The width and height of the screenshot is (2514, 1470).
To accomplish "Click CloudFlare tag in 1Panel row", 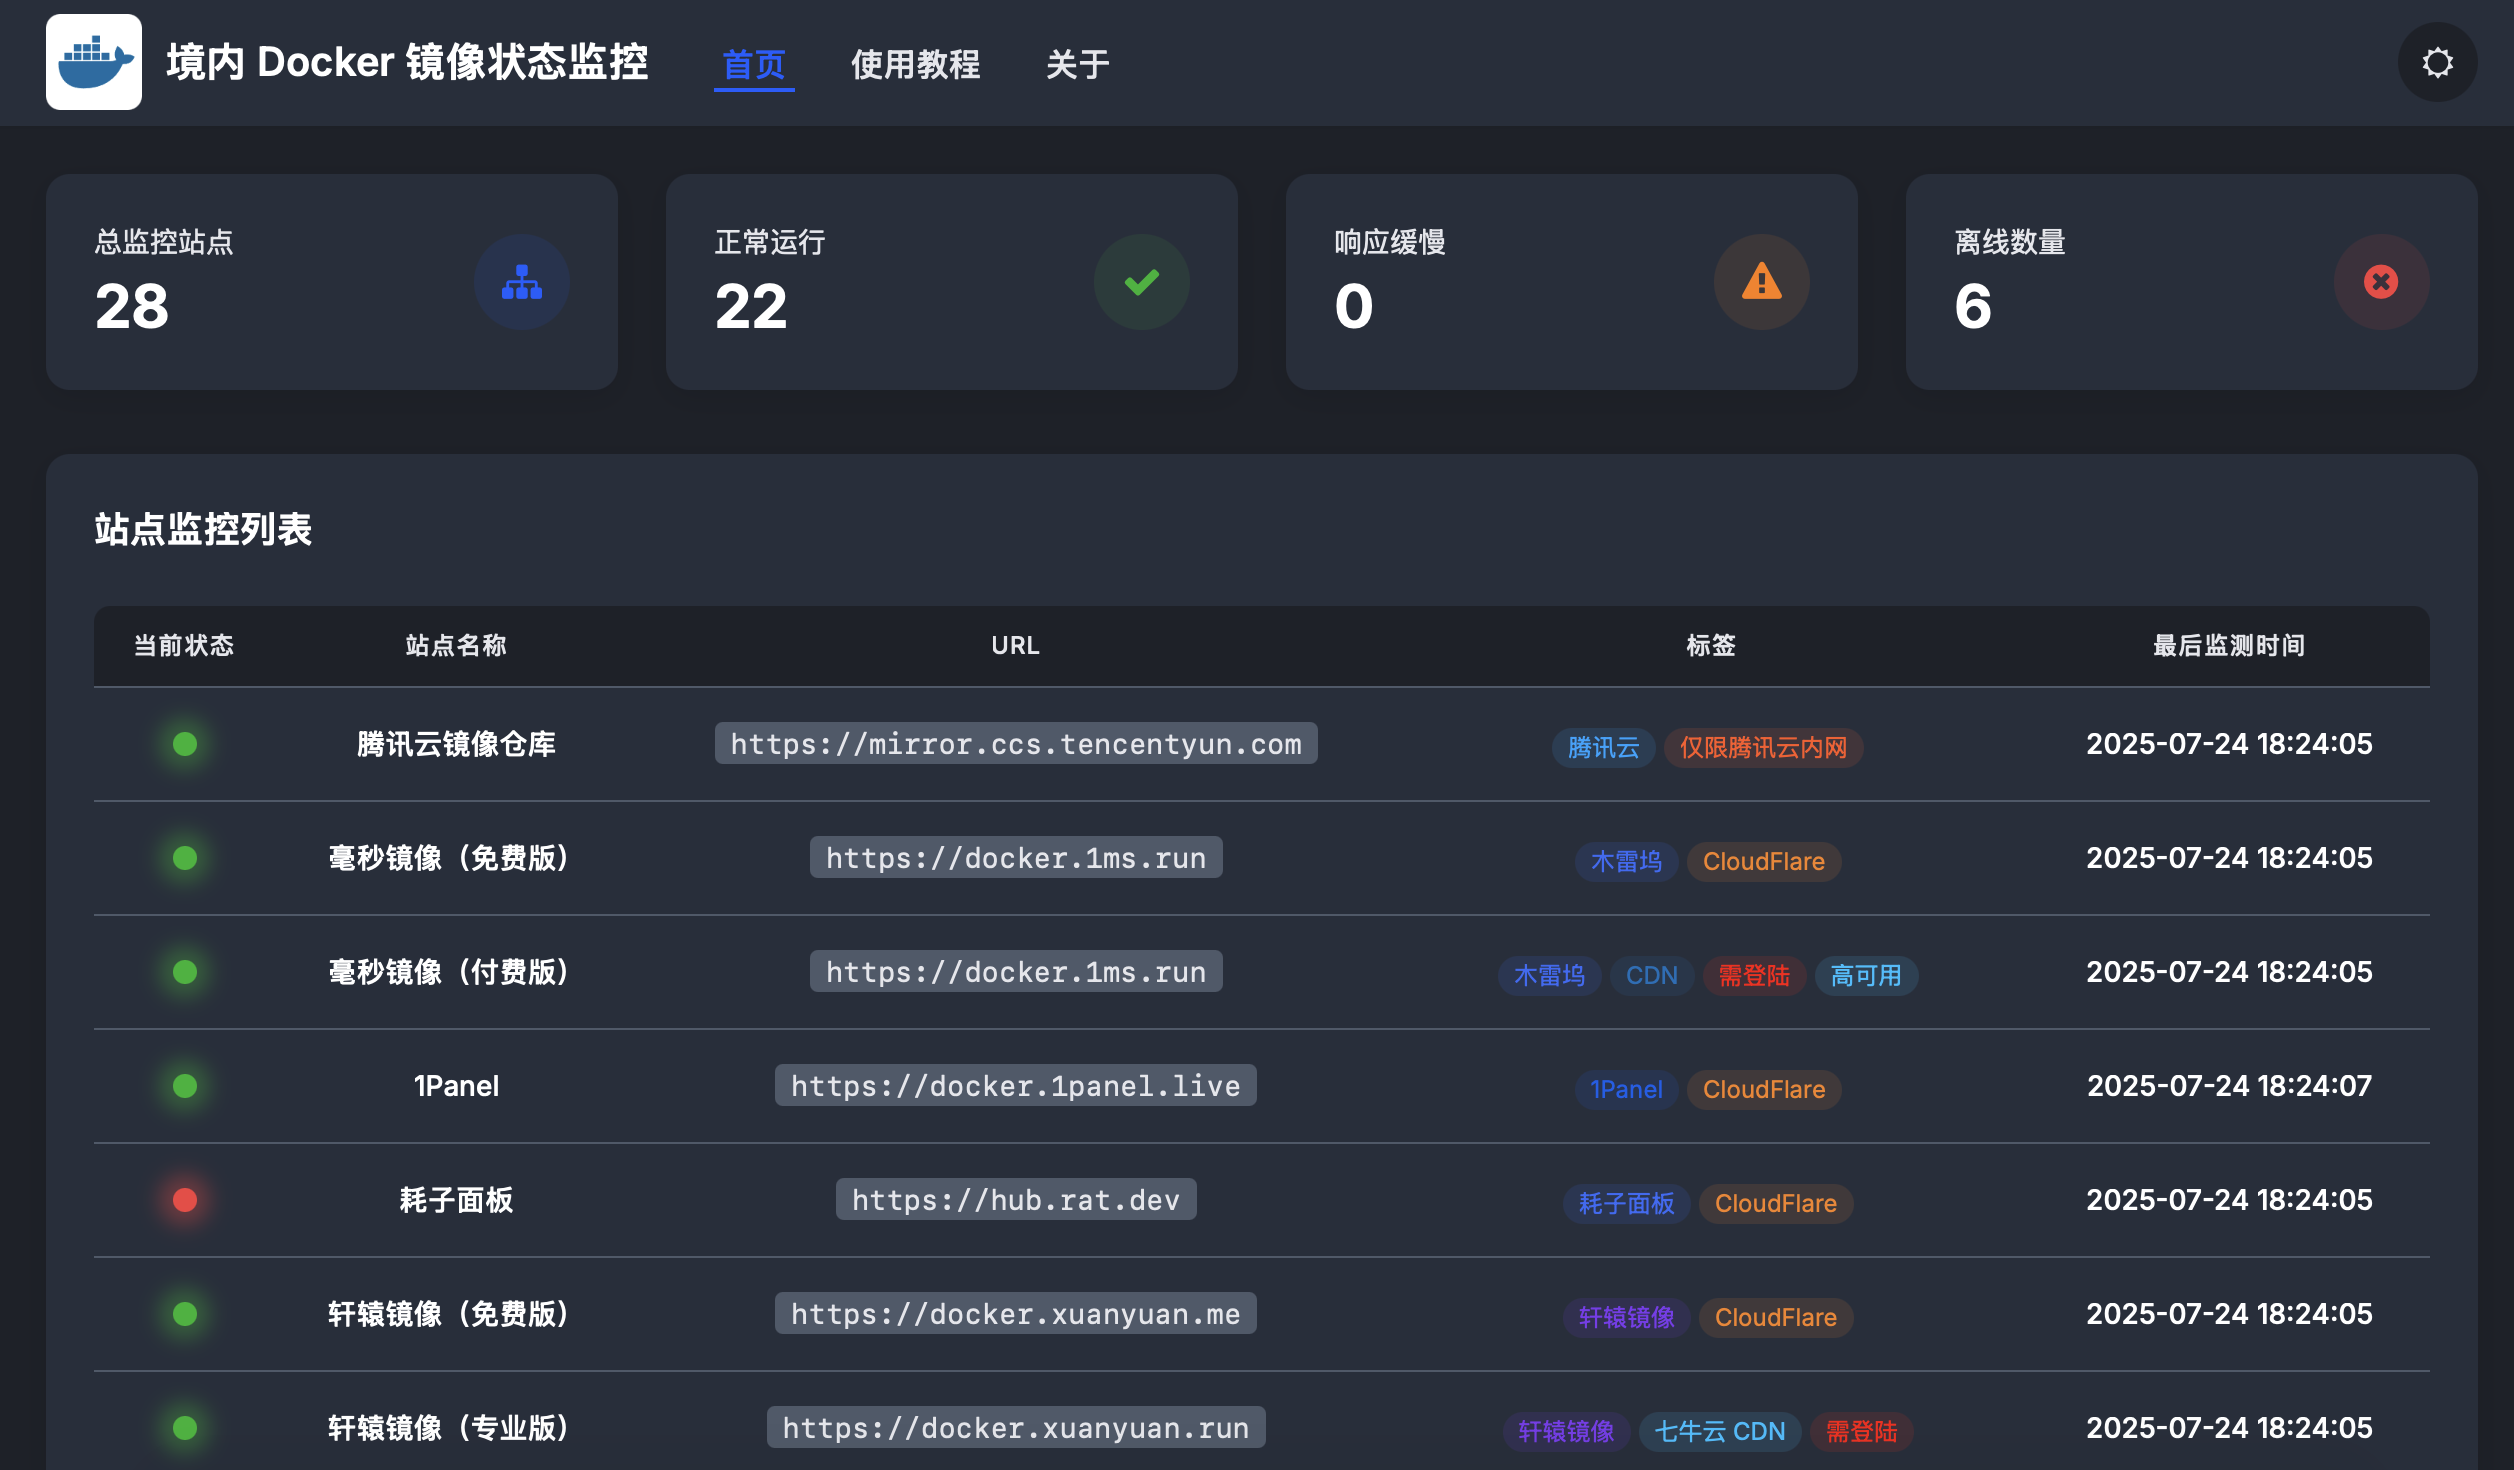I will coord(1764,1090).
